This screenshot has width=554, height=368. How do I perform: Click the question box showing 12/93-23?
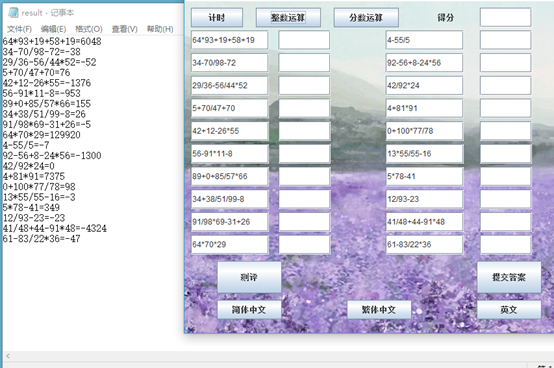pos(424,199)
